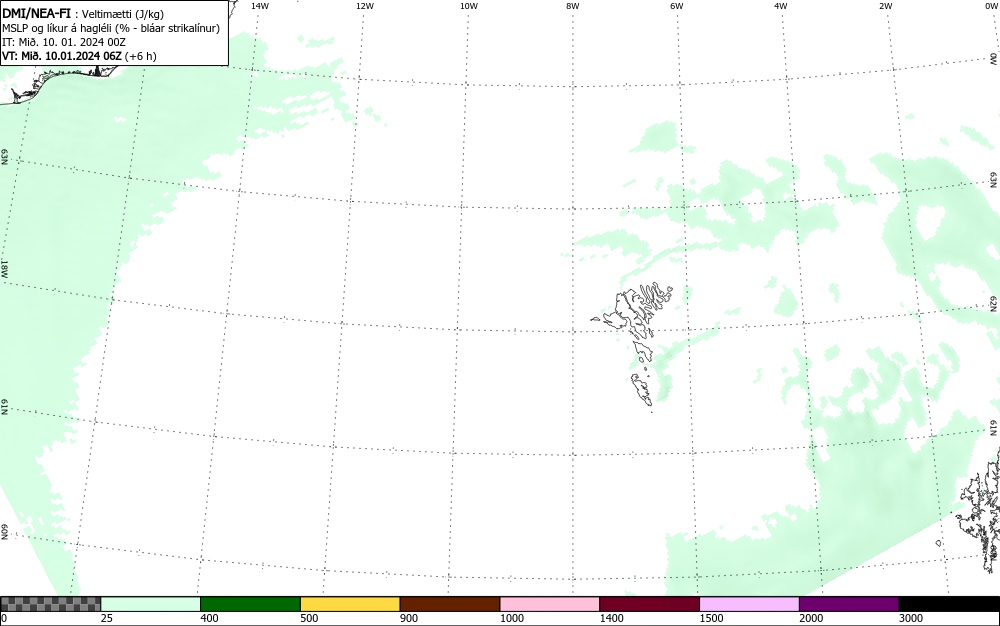1000x626 pixels.
Task: Click the legend value 0
Action: click(x=4, y=618)
